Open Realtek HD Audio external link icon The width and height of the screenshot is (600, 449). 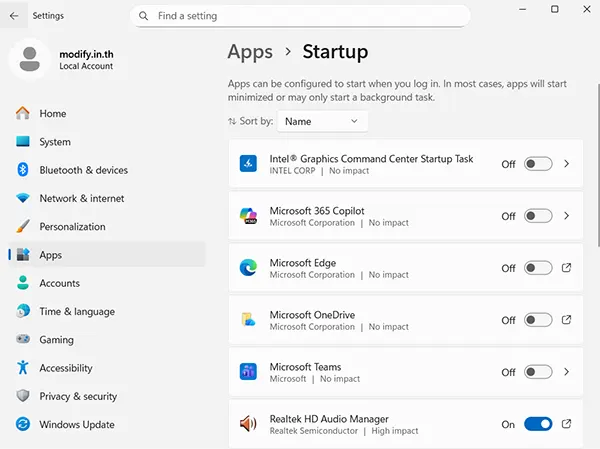(566, 424)
